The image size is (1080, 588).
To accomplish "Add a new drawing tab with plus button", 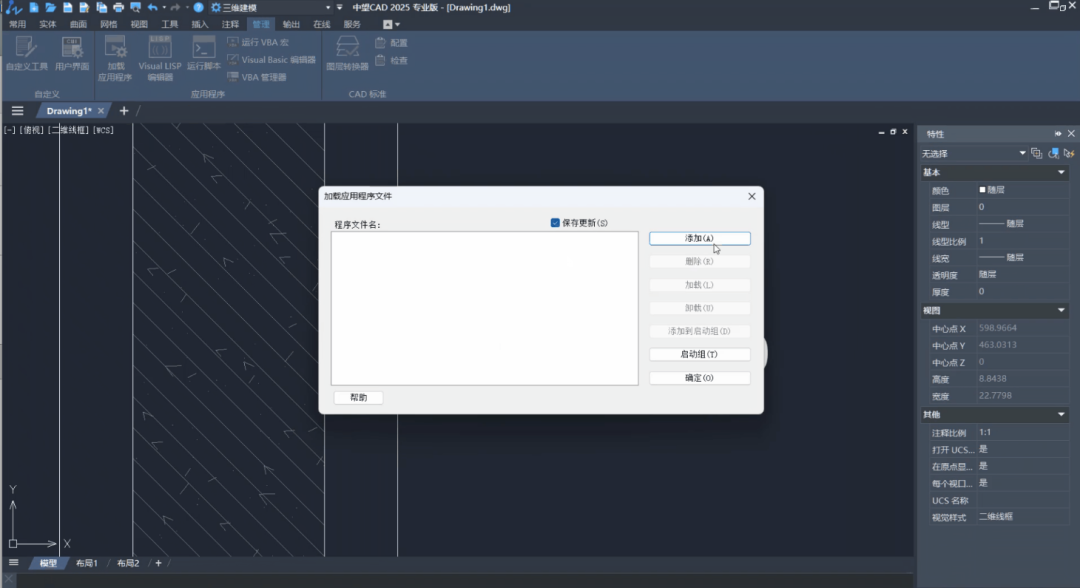I will point(124,111).
